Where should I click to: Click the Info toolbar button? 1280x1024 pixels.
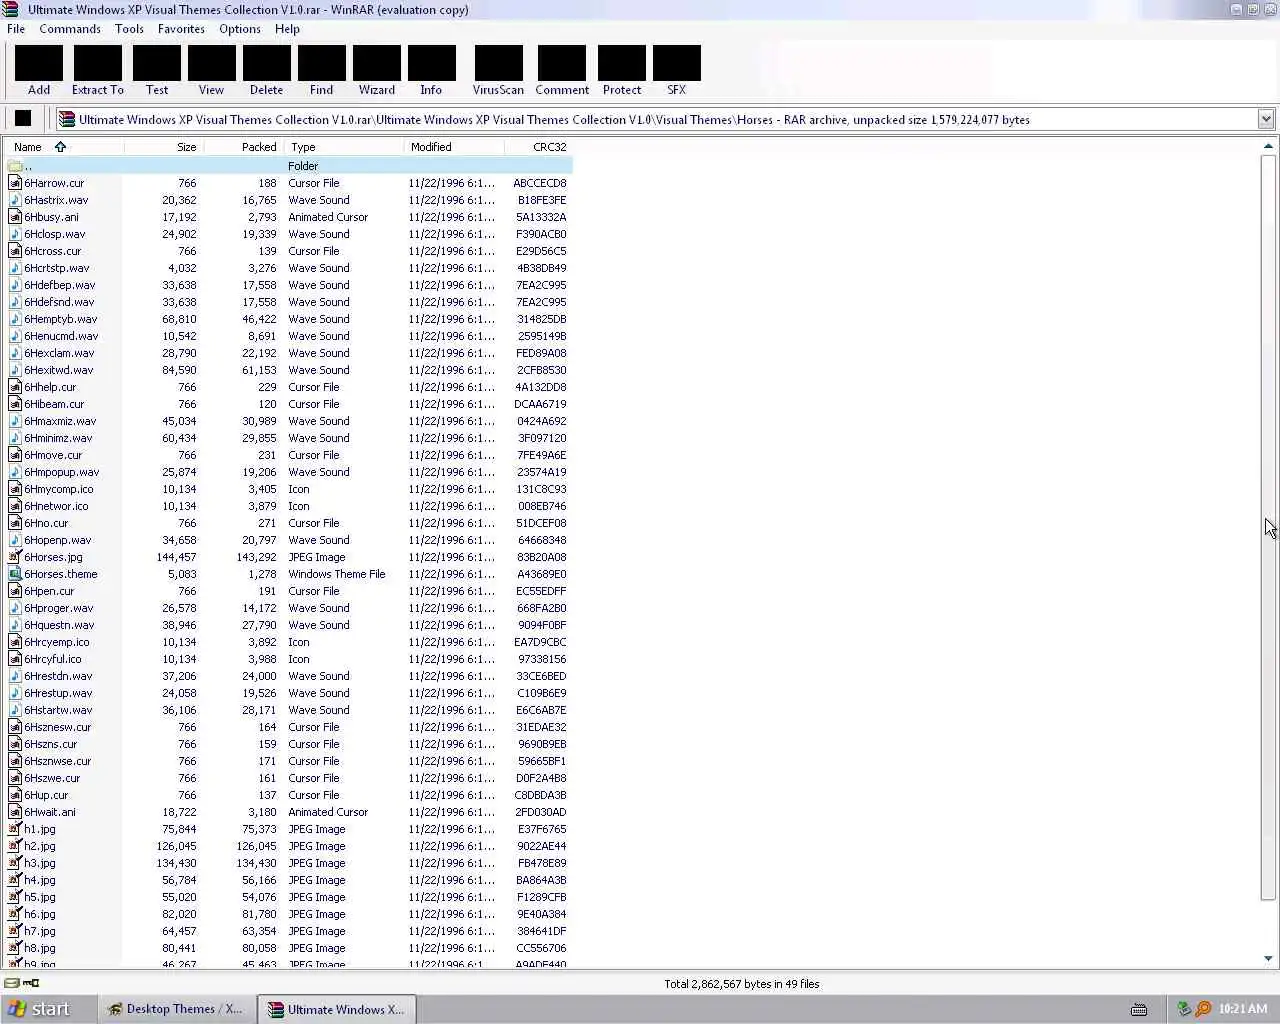(x=431, y=70)
